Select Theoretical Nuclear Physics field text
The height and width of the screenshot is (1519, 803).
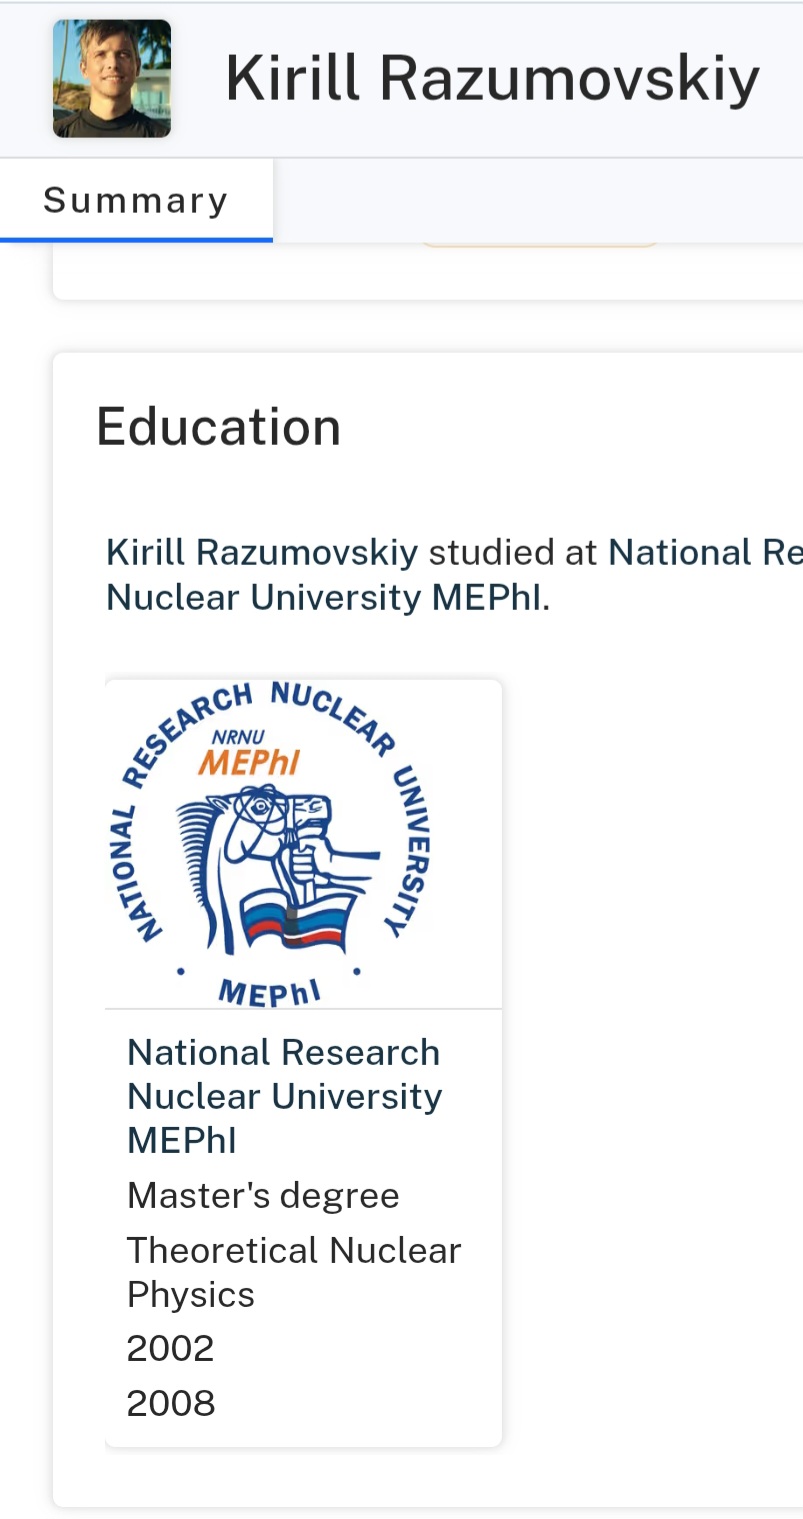(x=293, y=1272)
